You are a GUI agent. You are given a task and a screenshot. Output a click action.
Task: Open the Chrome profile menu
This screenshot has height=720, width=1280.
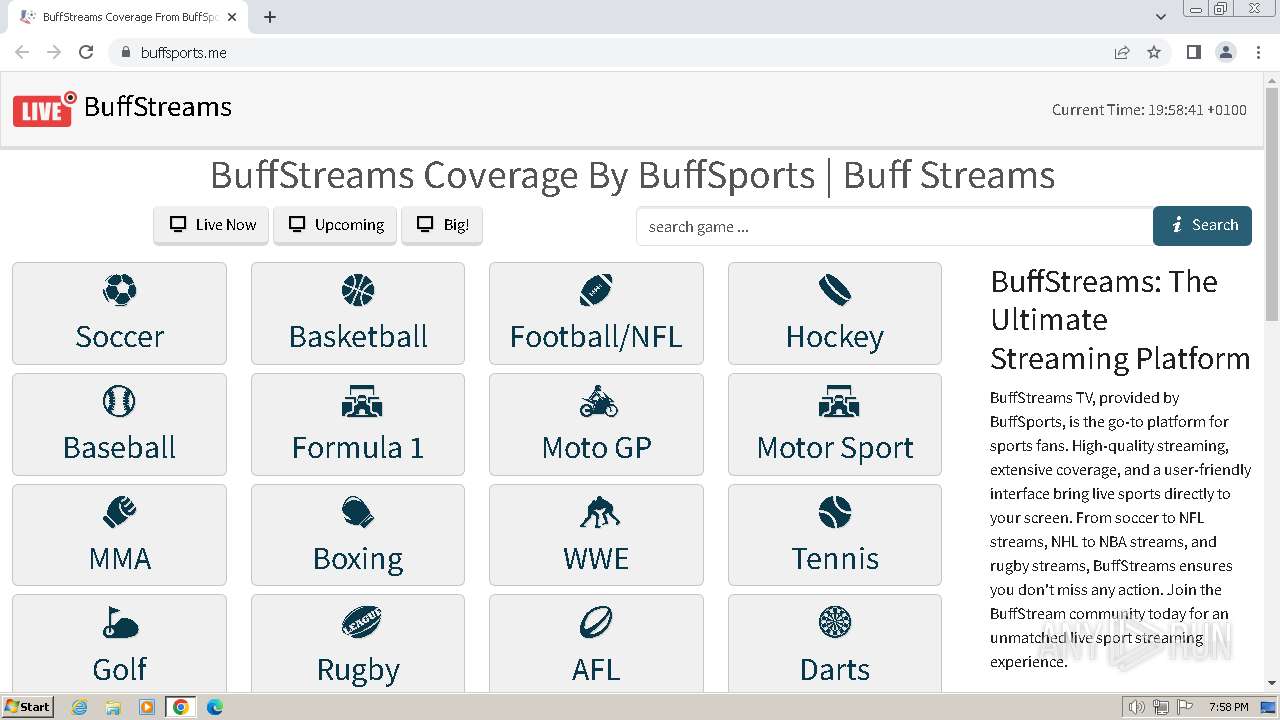coord(1226,52)
